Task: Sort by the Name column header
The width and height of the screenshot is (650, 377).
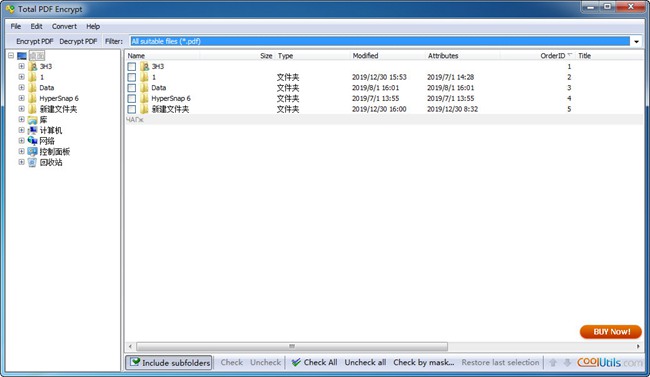Action: coord(162,56)
